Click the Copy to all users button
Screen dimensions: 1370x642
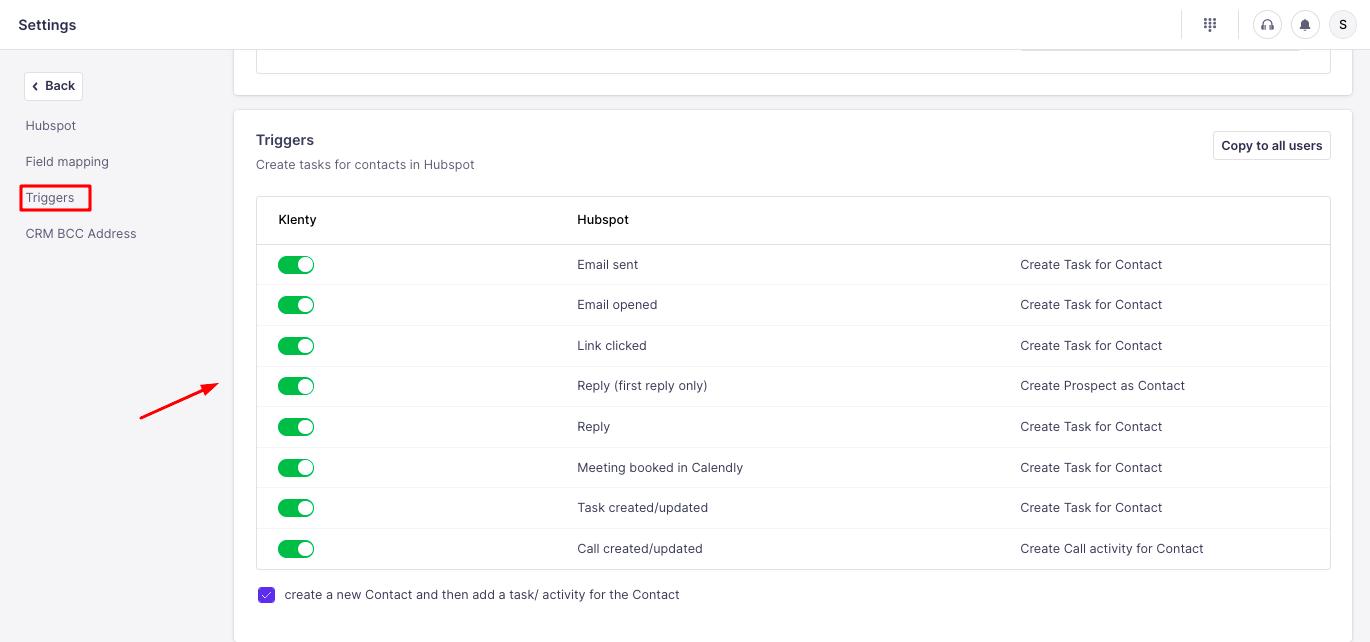1271,146
